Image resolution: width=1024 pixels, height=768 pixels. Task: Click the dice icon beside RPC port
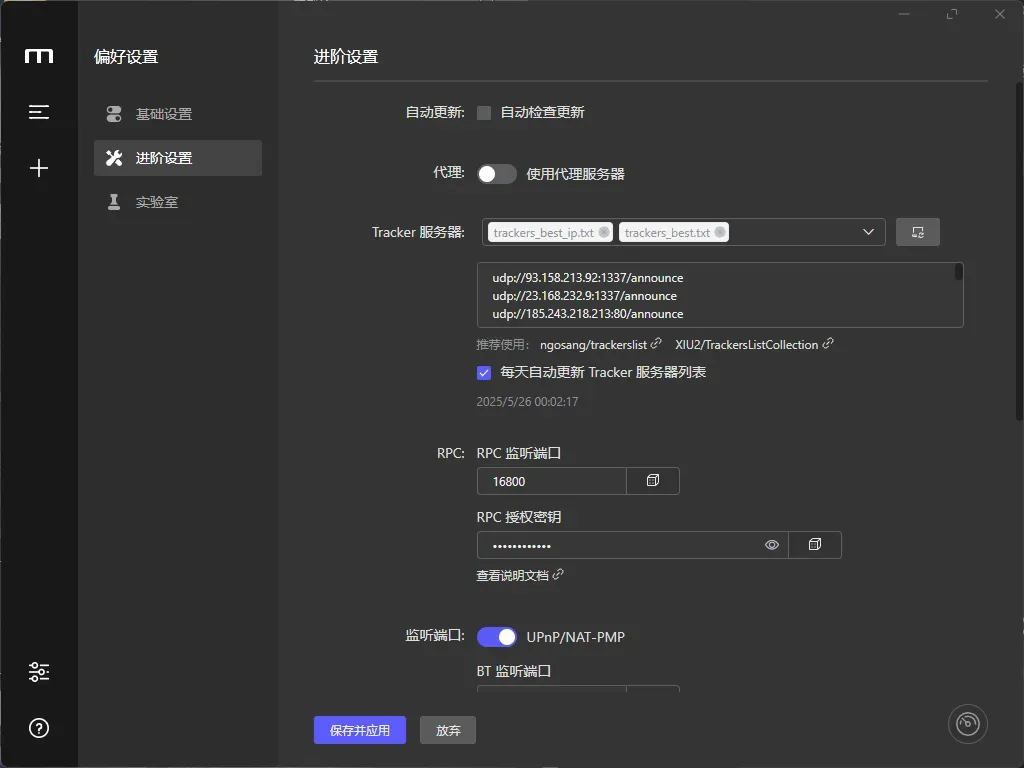click(x=653, y=481)
